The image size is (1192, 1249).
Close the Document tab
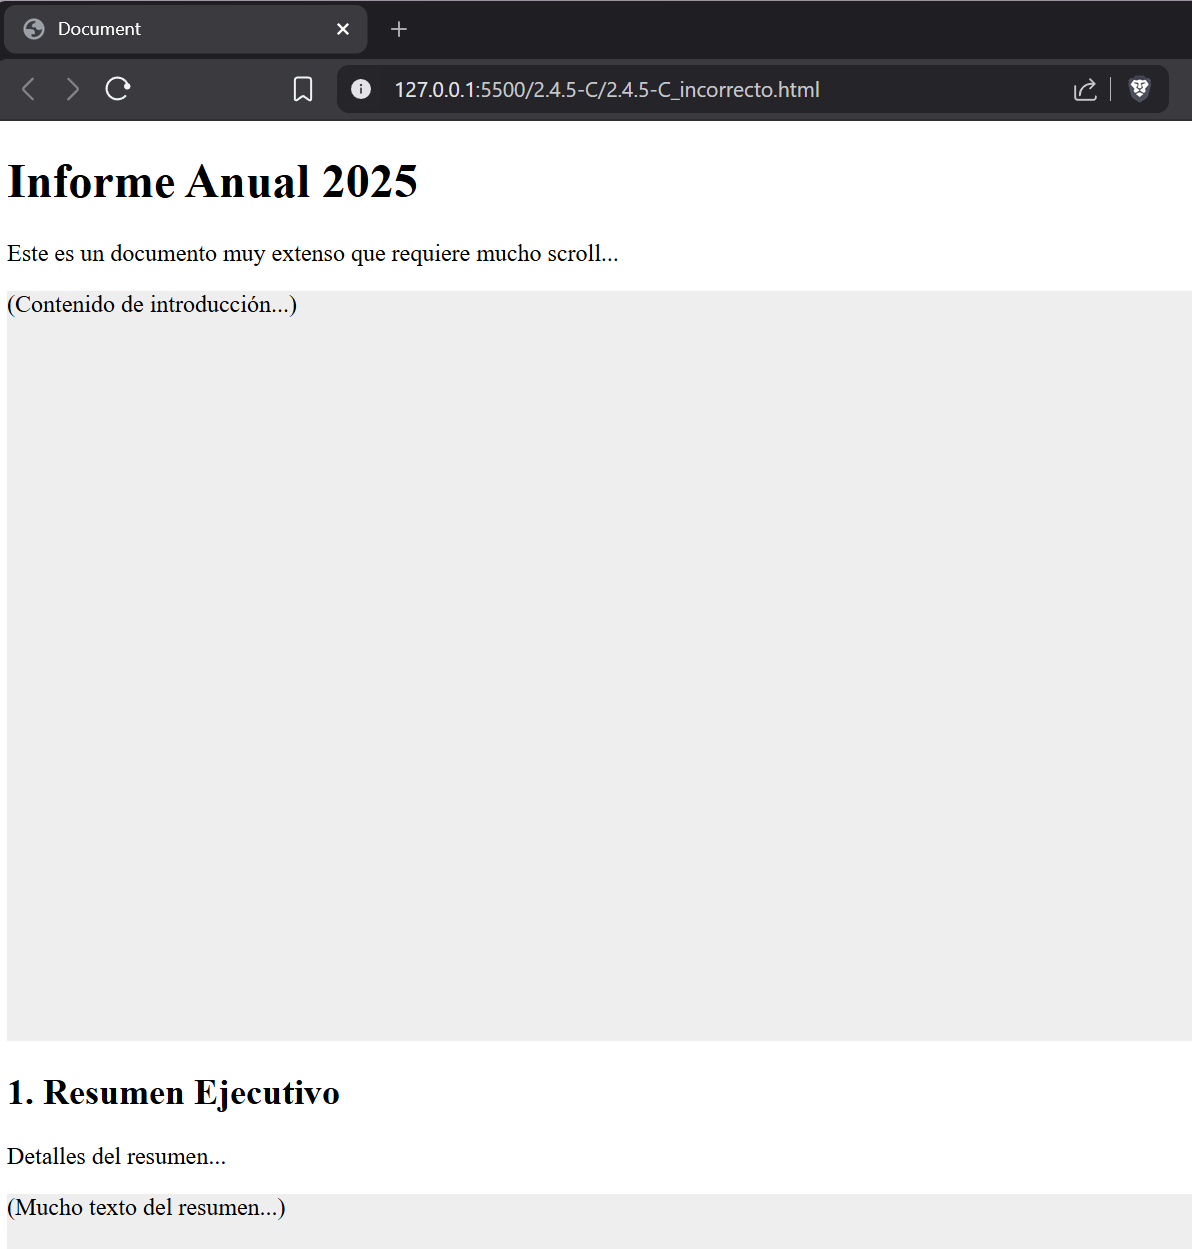[x=343, y=29]
